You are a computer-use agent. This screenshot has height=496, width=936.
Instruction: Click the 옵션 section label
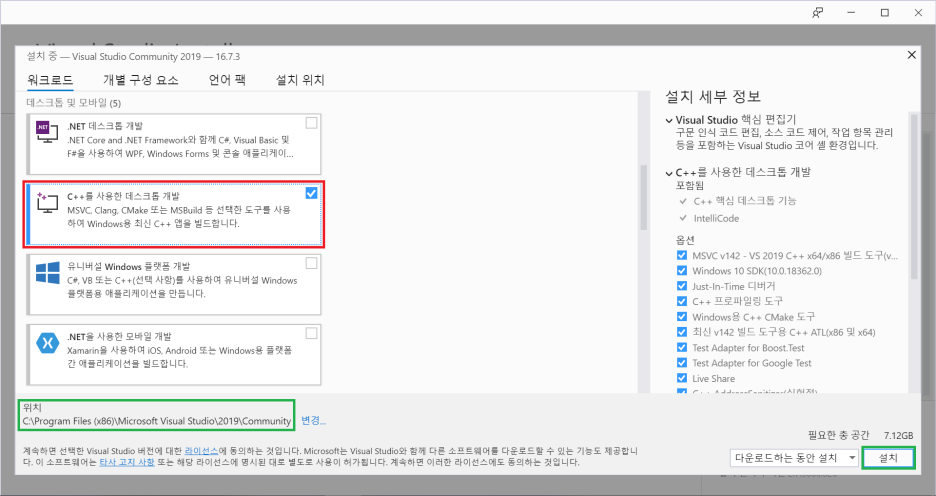click(x=685, y=240)
